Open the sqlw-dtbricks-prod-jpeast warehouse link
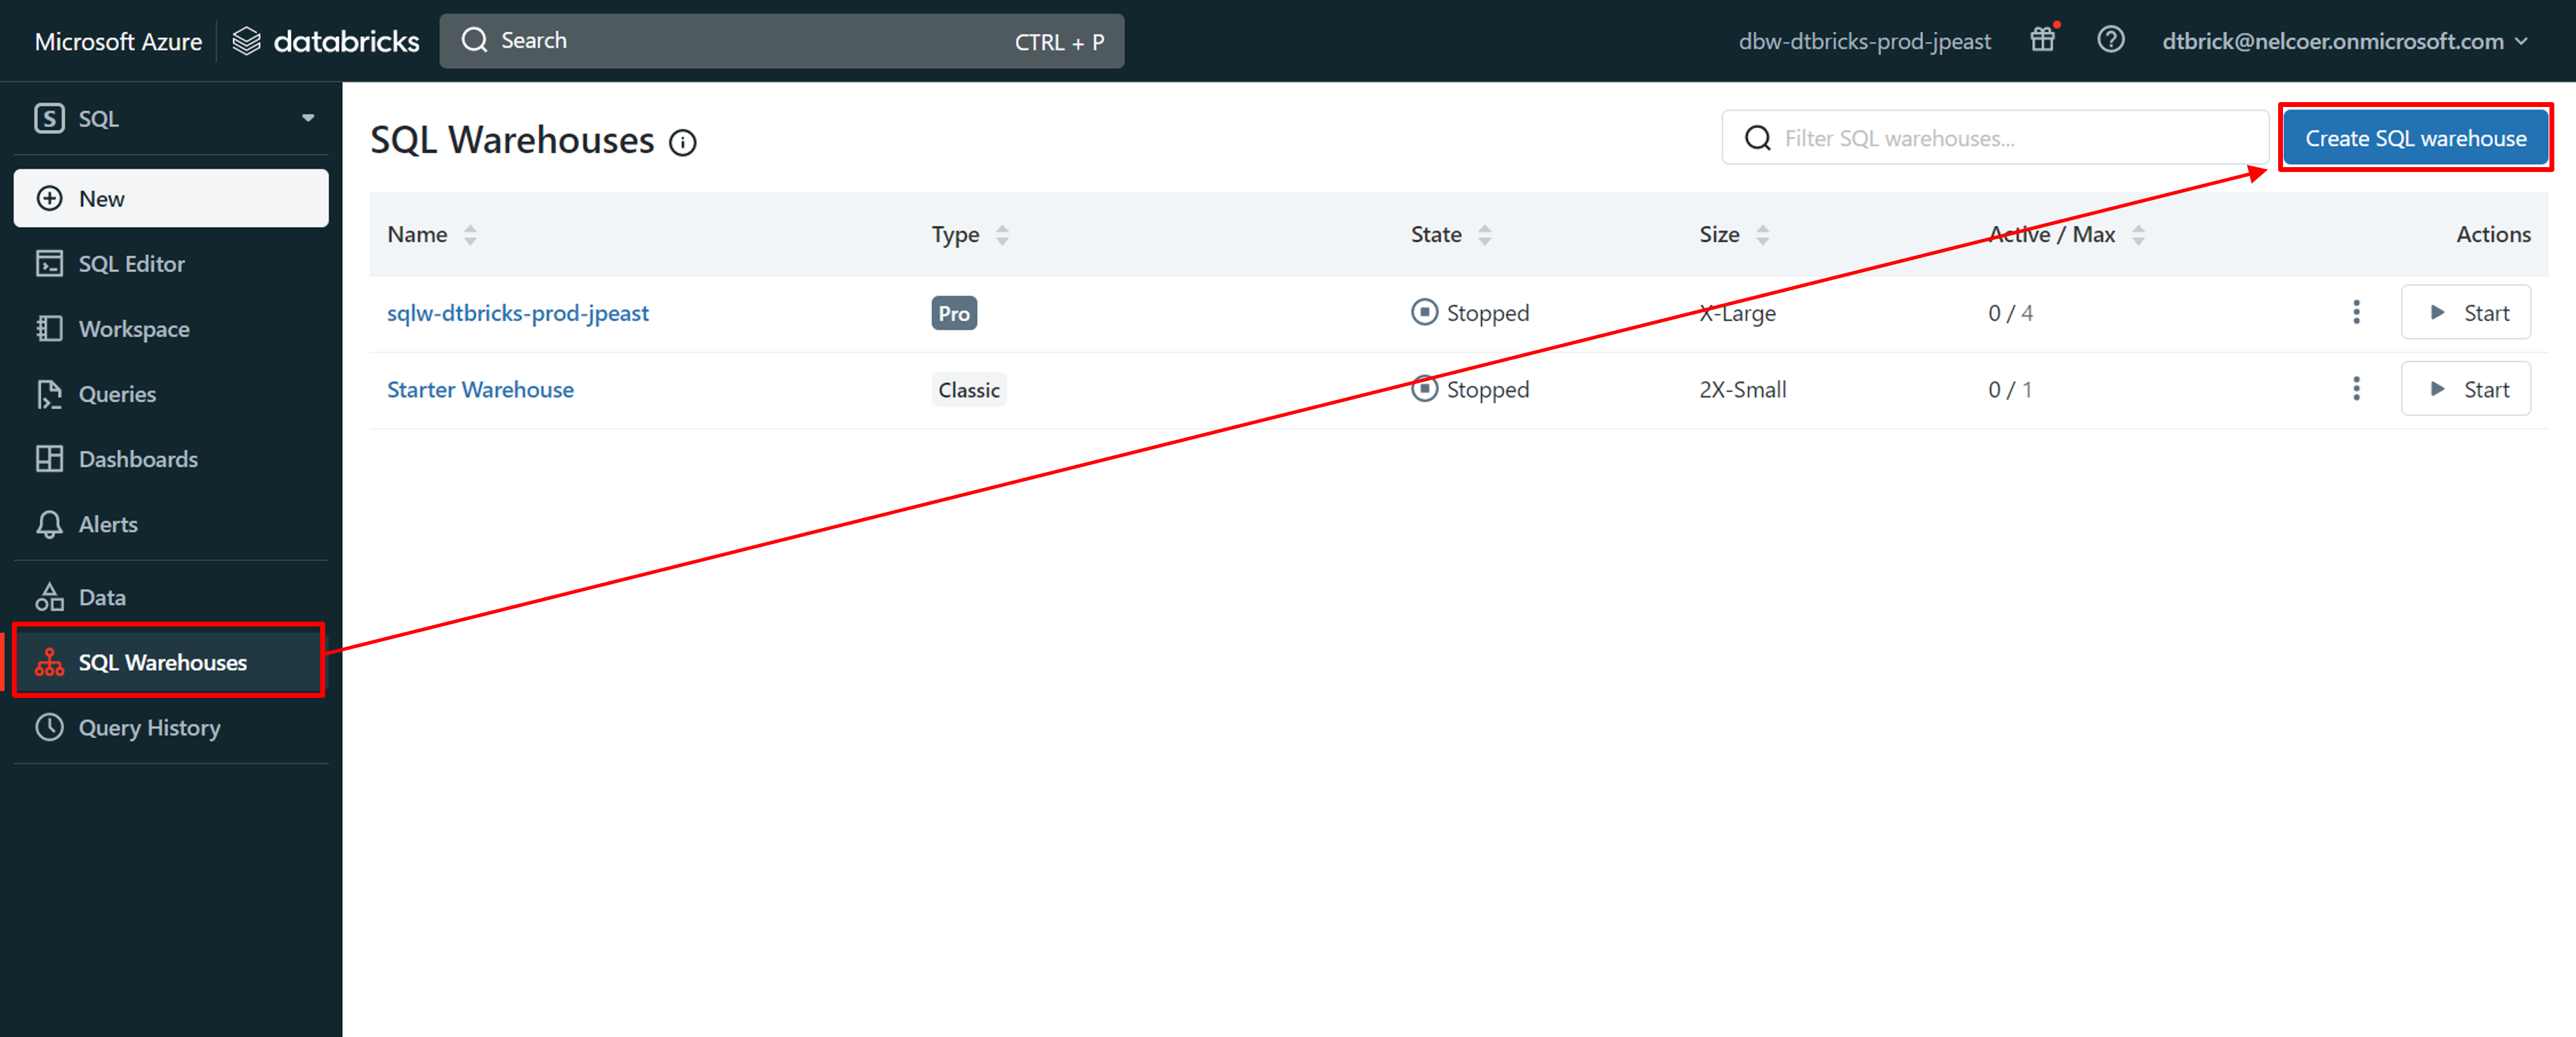Viewport: 2576px width, 1037px height. tap(517, 313)
